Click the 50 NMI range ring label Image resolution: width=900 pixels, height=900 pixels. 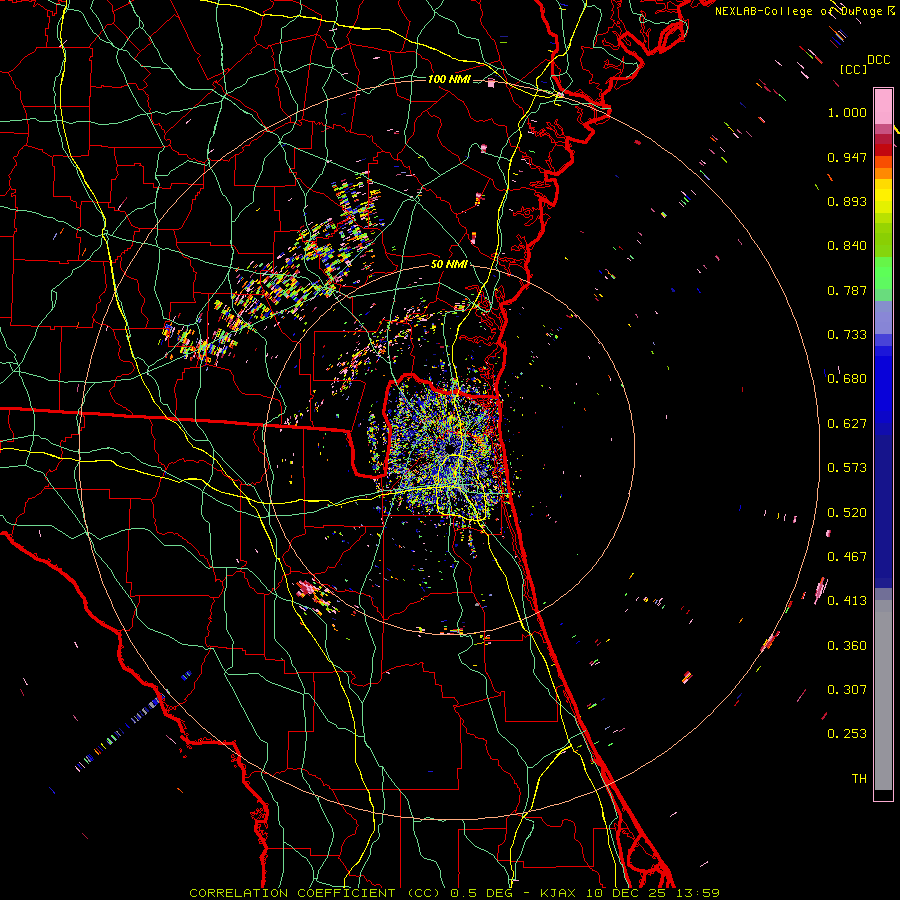449,265
